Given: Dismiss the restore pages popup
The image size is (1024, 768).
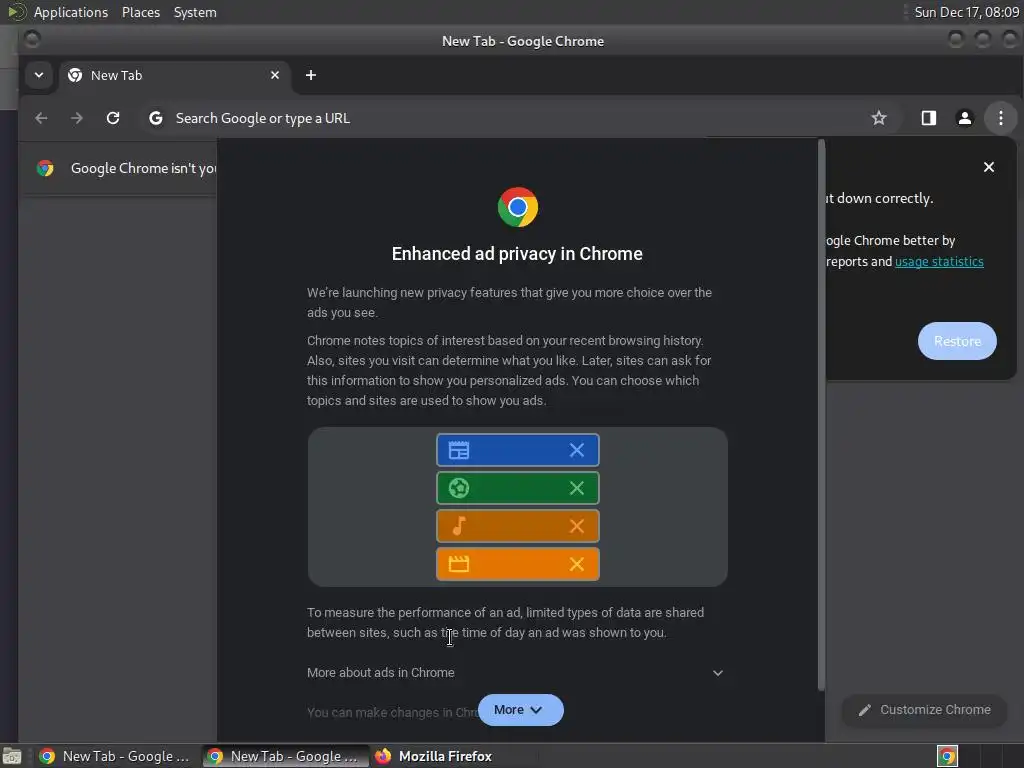Looking at the screenshot, I should pos(989,167).
